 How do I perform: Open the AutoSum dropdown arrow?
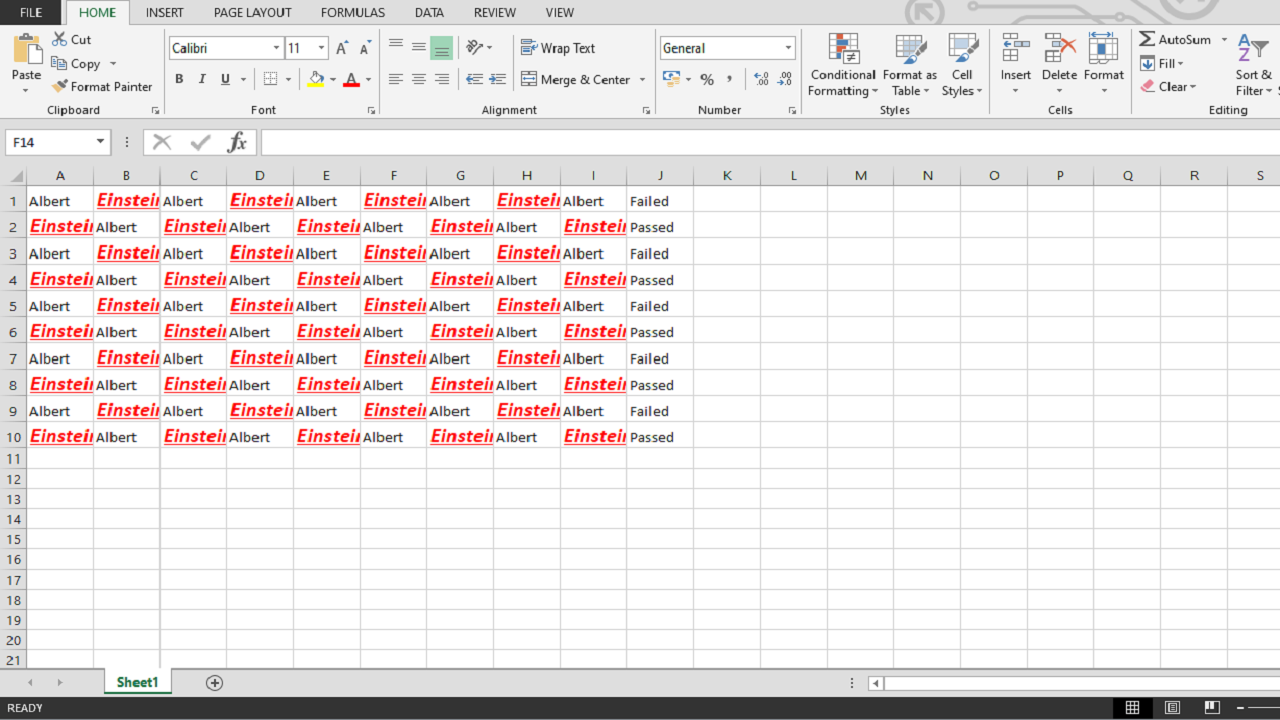tap(1224, 40)
